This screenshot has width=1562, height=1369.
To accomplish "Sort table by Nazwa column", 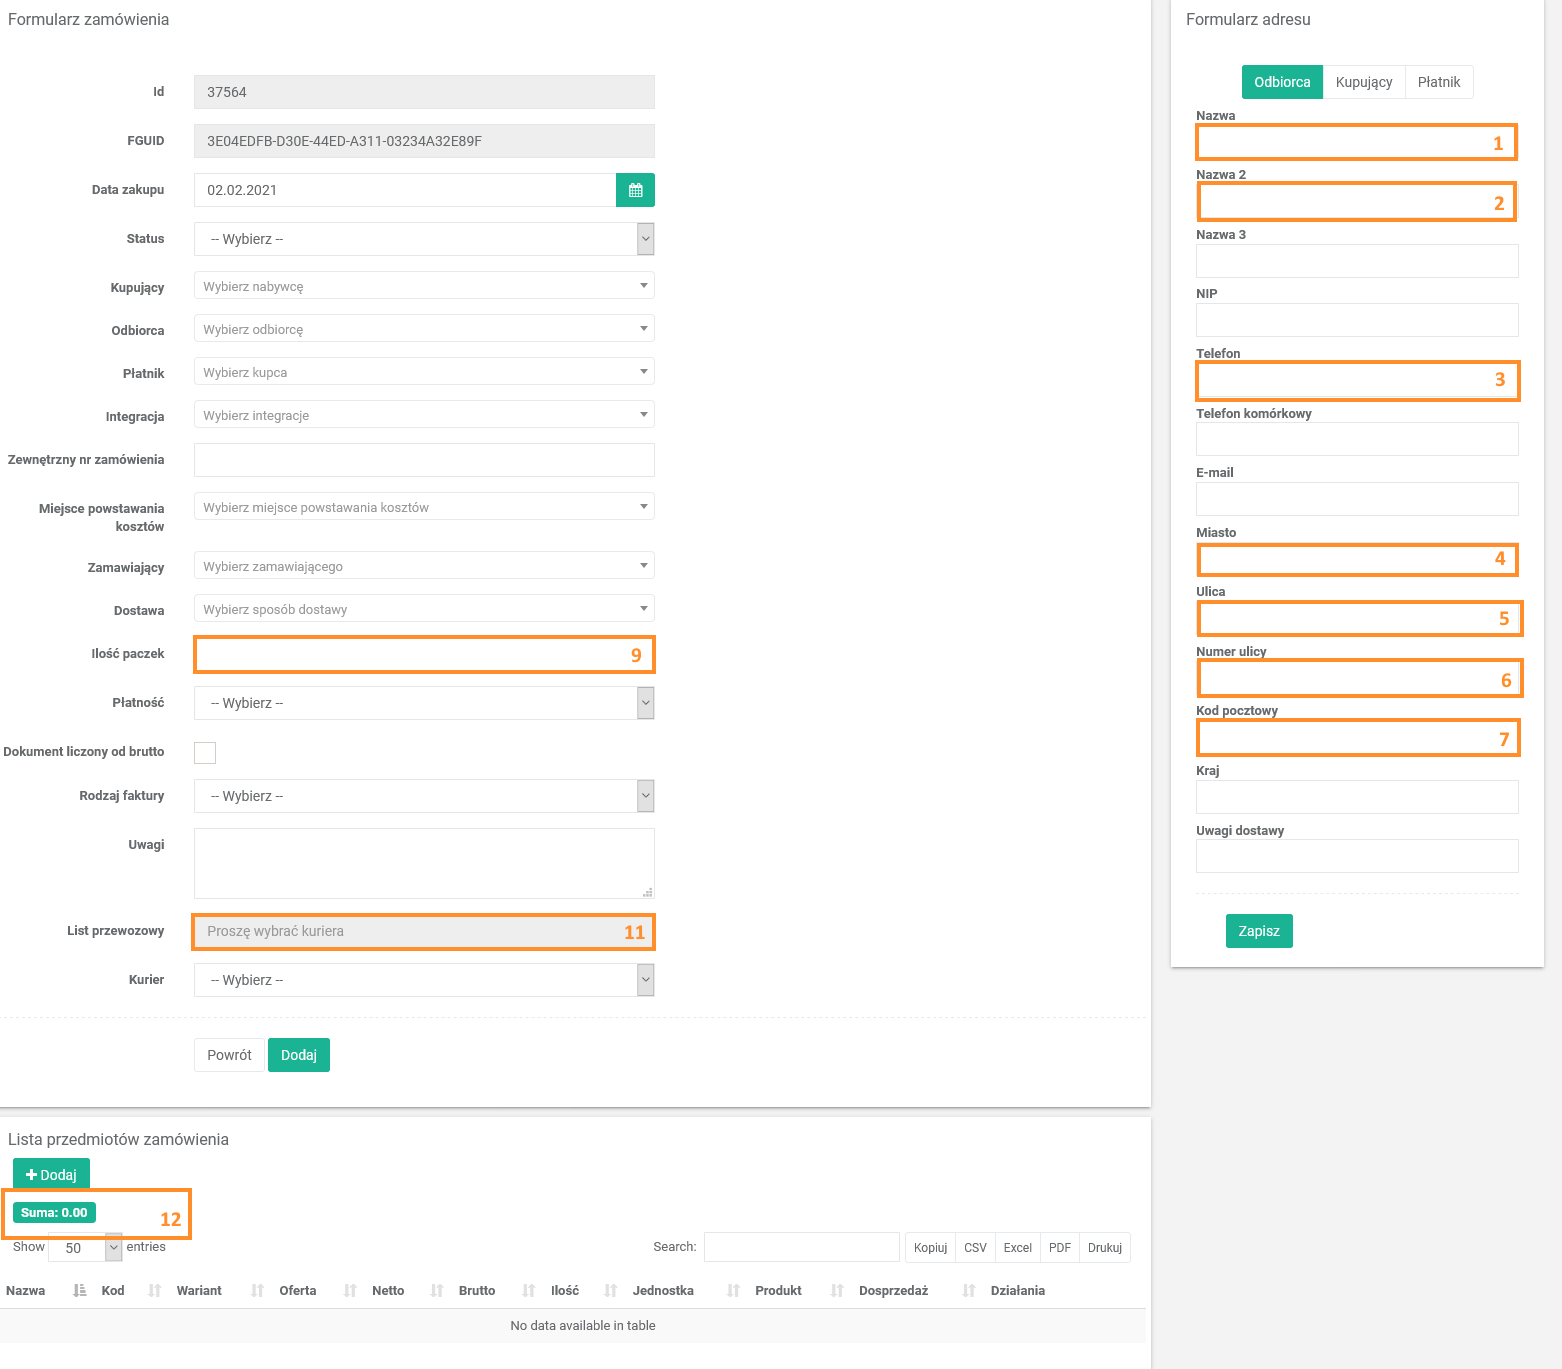I will click(x=27, y=1291).
